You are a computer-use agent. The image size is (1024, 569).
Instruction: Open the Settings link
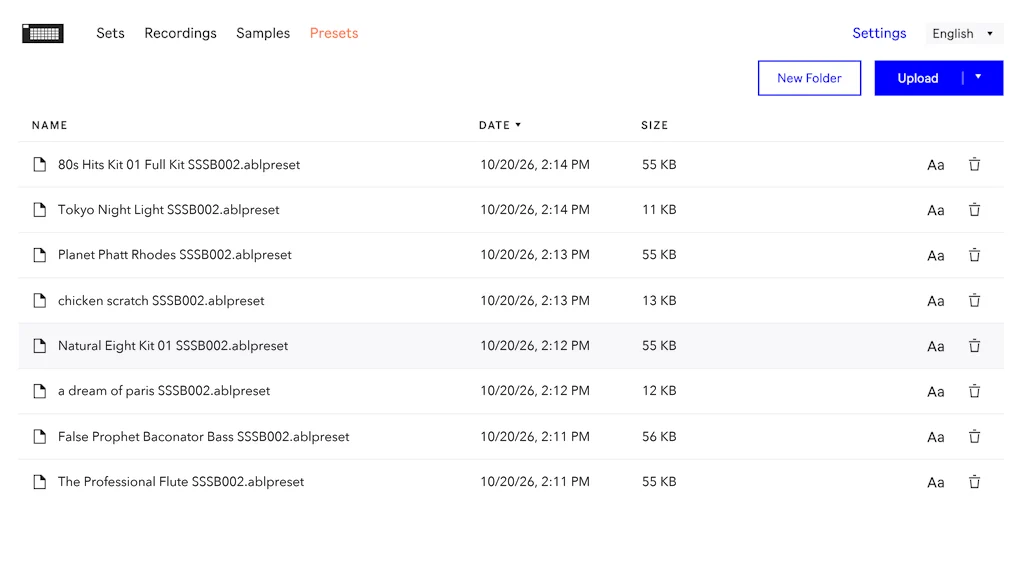point(879,33)
